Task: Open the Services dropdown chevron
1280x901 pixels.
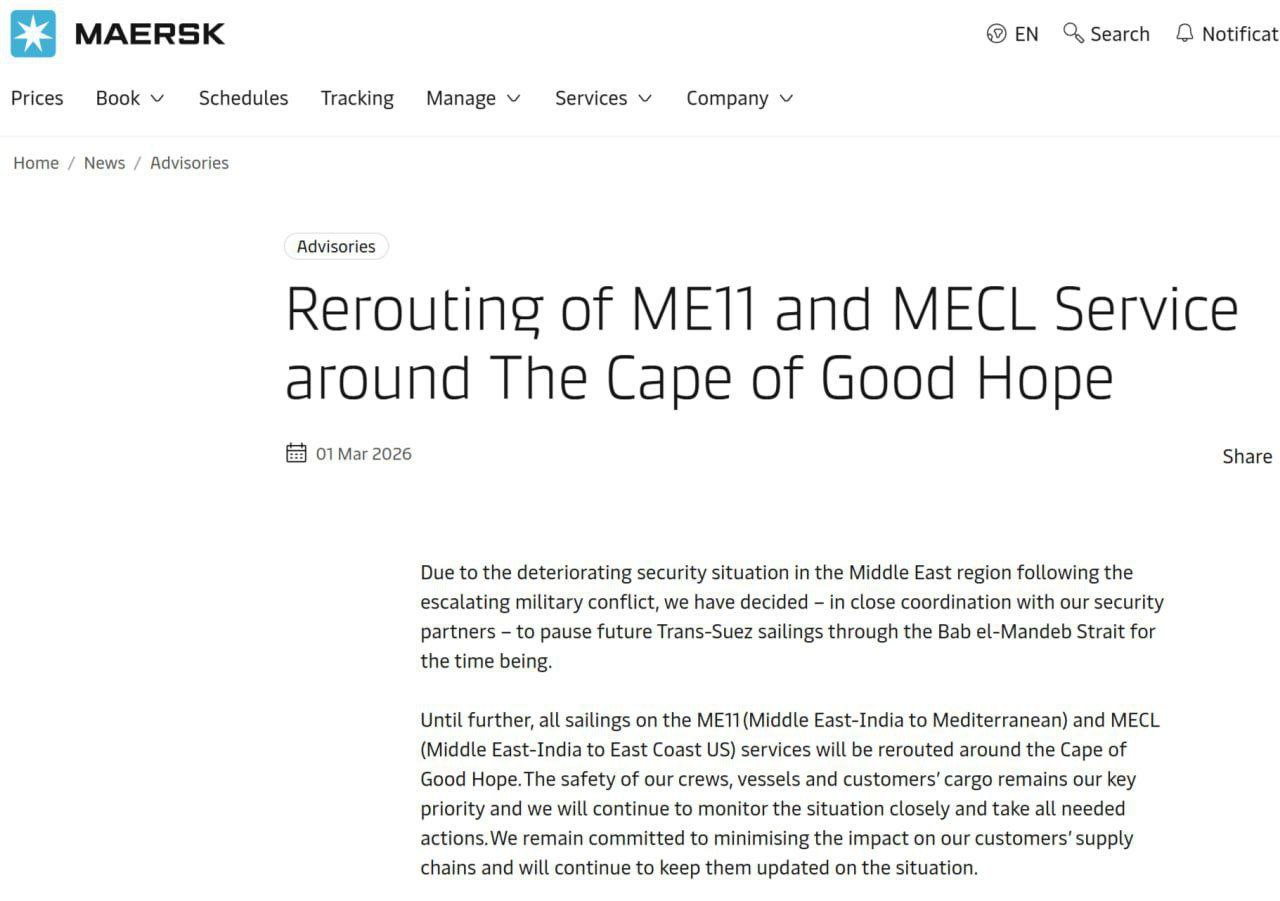Action: [x=645, y=98]
